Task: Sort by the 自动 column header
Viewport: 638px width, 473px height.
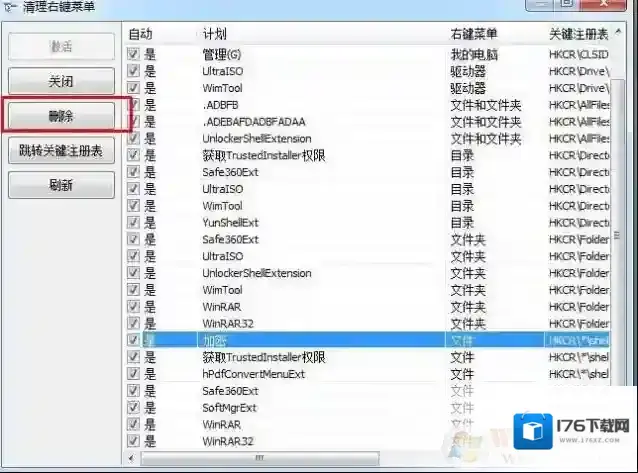Action: [141, 34]
